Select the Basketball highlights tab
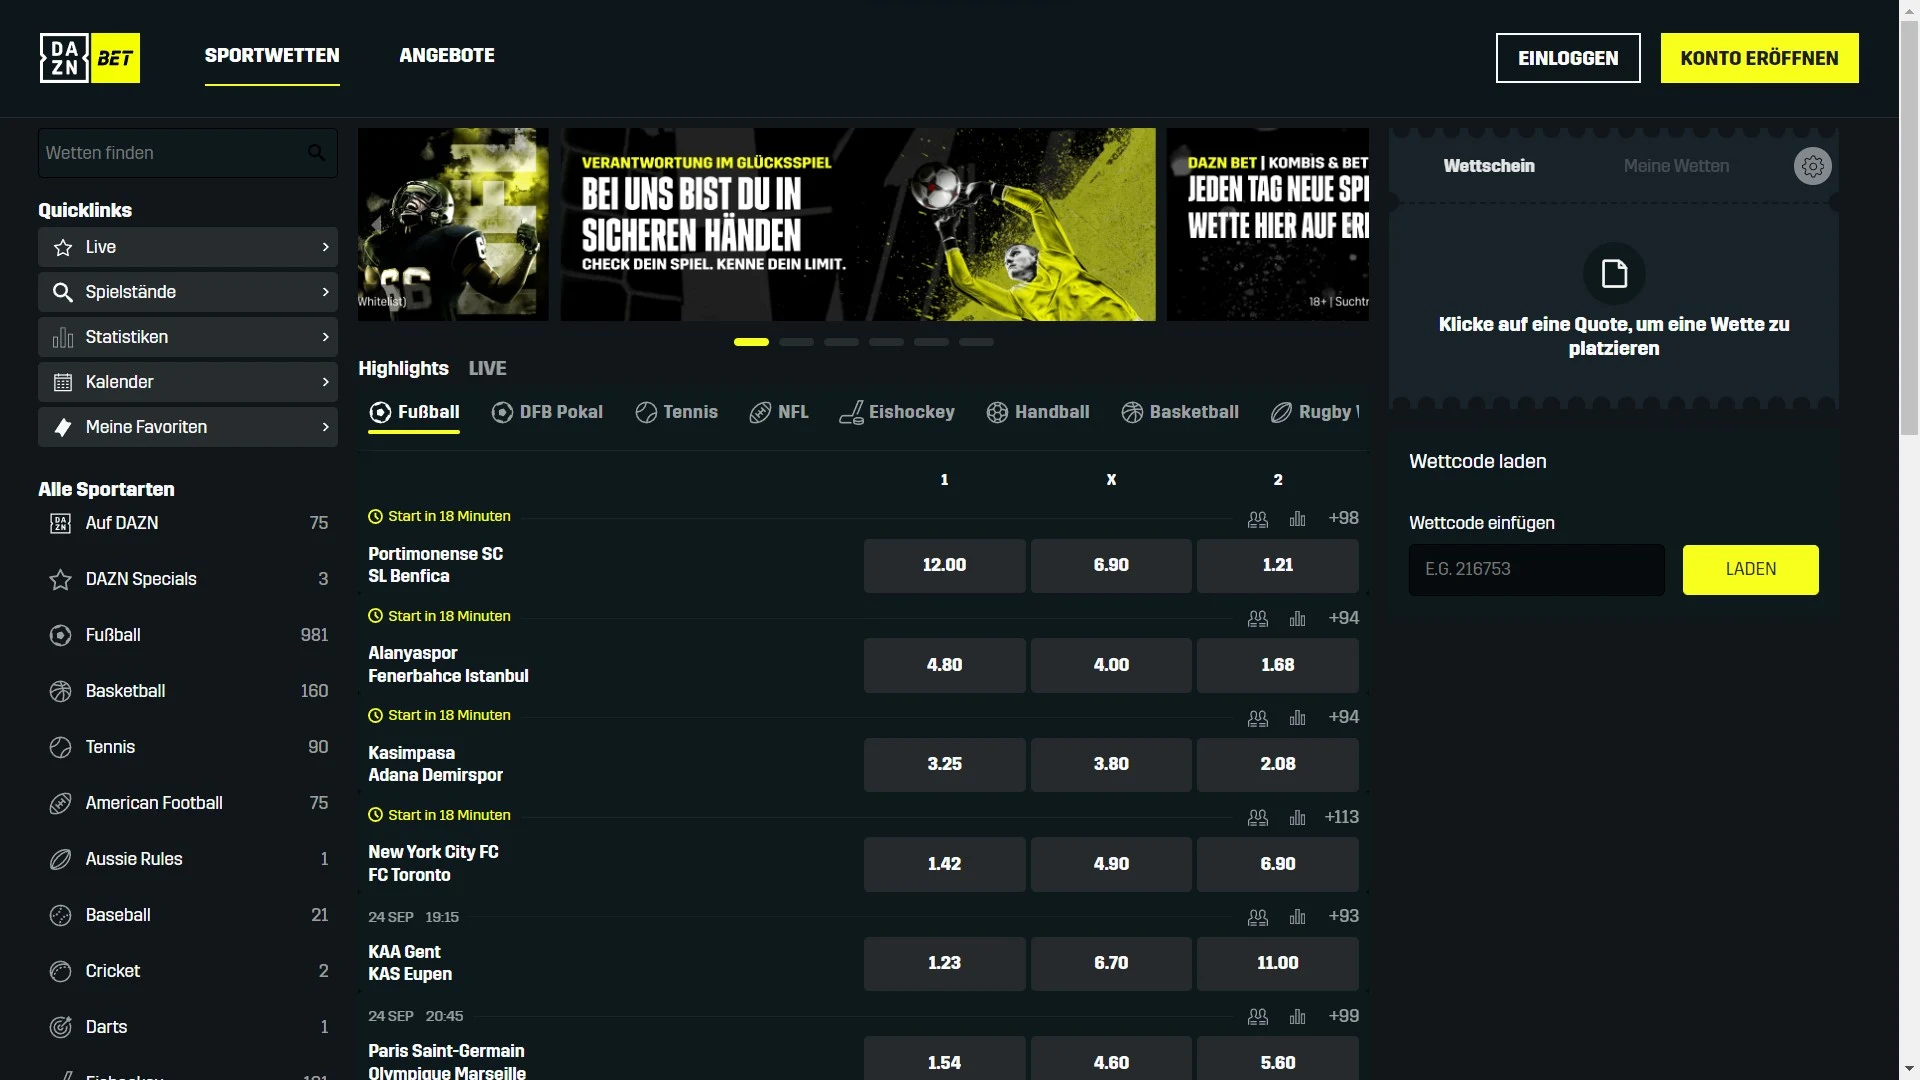The height and width of the screenshot is (1080, 1920). coord(1180,412)
